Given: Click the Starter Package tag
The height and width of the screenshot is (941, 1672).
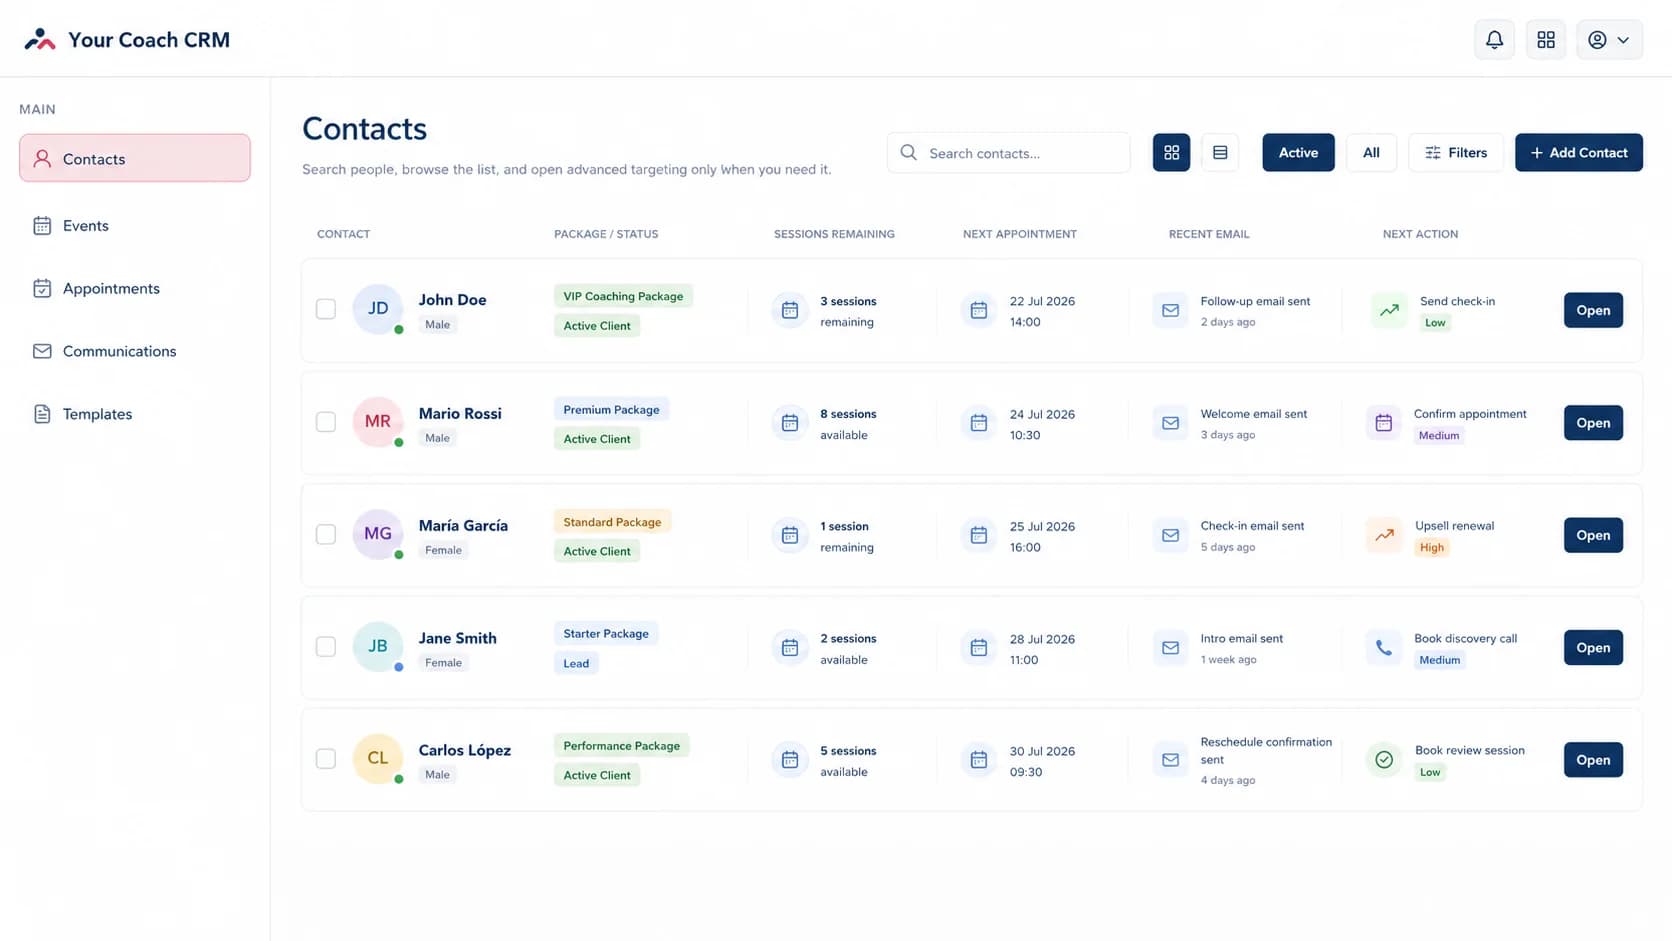Looking at the screenshot, I should tap(606, 634).
